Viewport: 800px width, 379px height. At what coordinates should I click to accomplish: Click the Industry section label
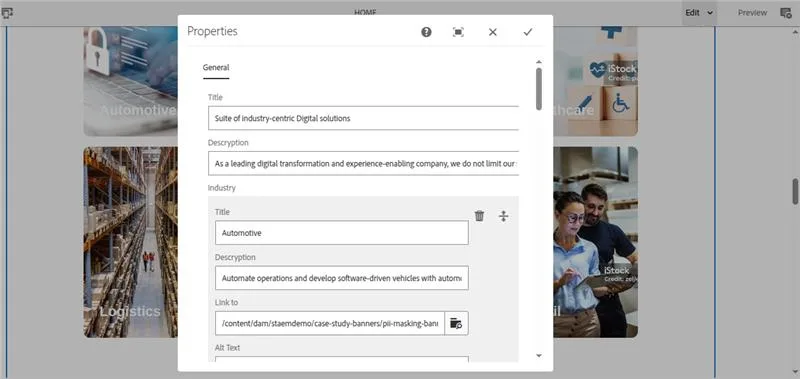(x=221, y=188)
